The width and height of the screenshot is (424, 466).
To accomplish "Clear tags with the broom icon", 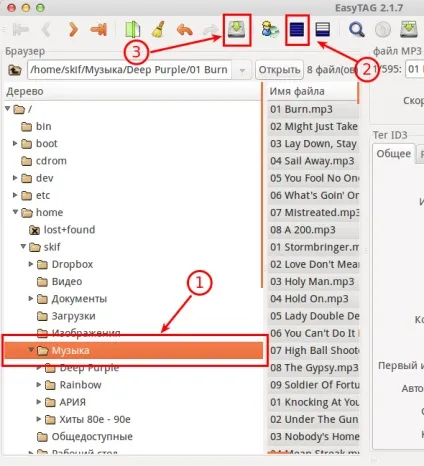I will click(158, 29).
